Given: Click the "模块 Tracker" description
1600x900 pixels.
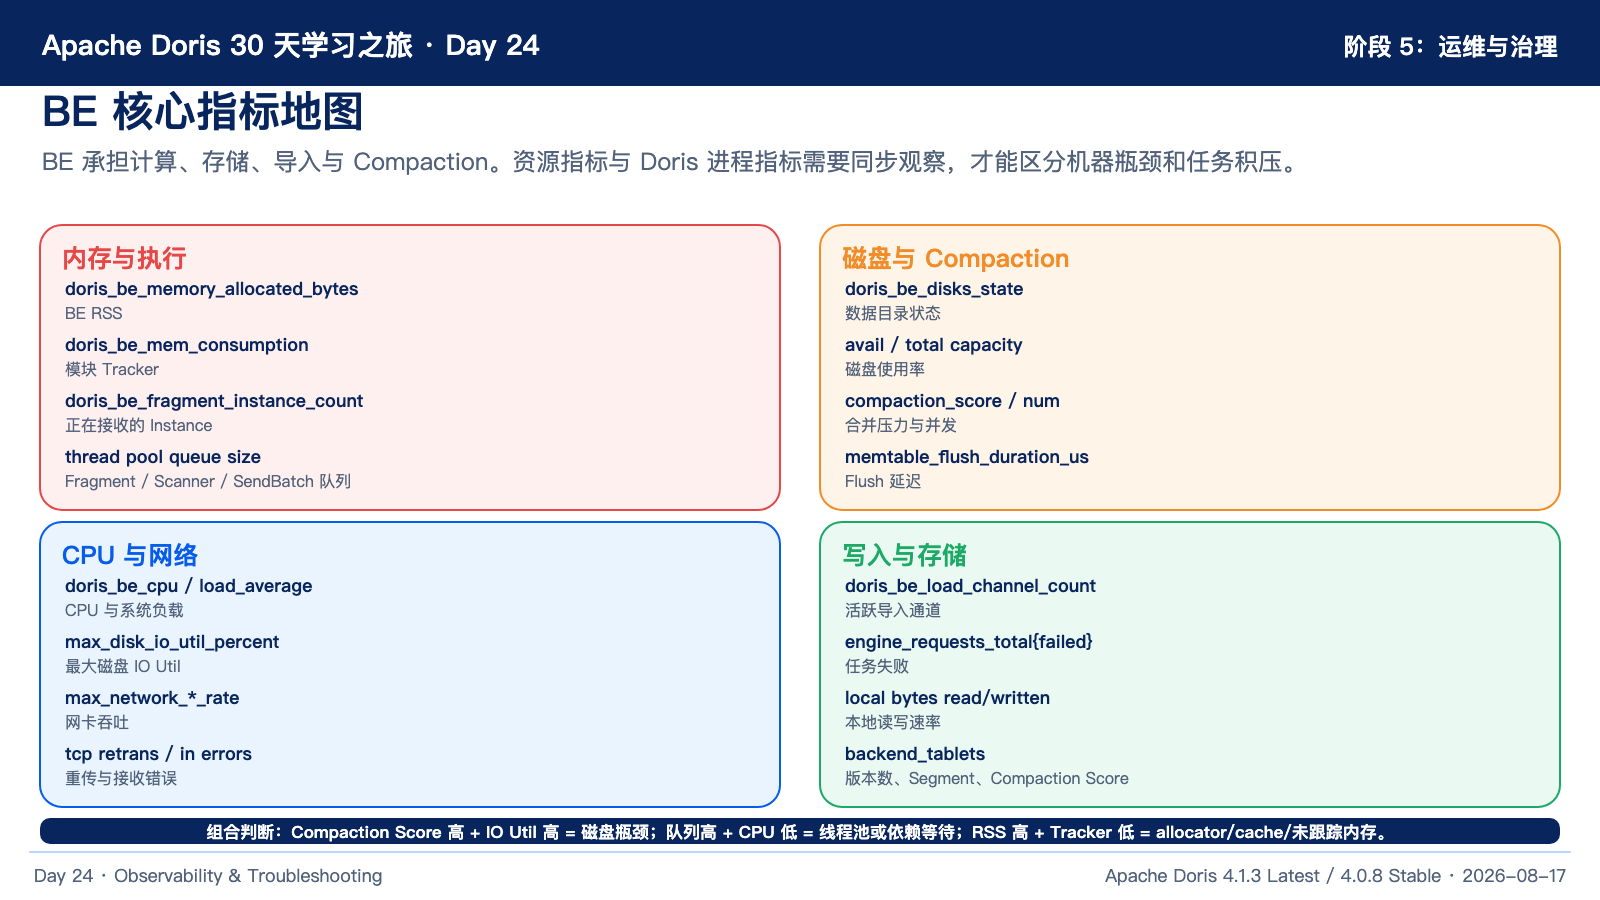Looking at the screenshot, I should pos(112,369).
